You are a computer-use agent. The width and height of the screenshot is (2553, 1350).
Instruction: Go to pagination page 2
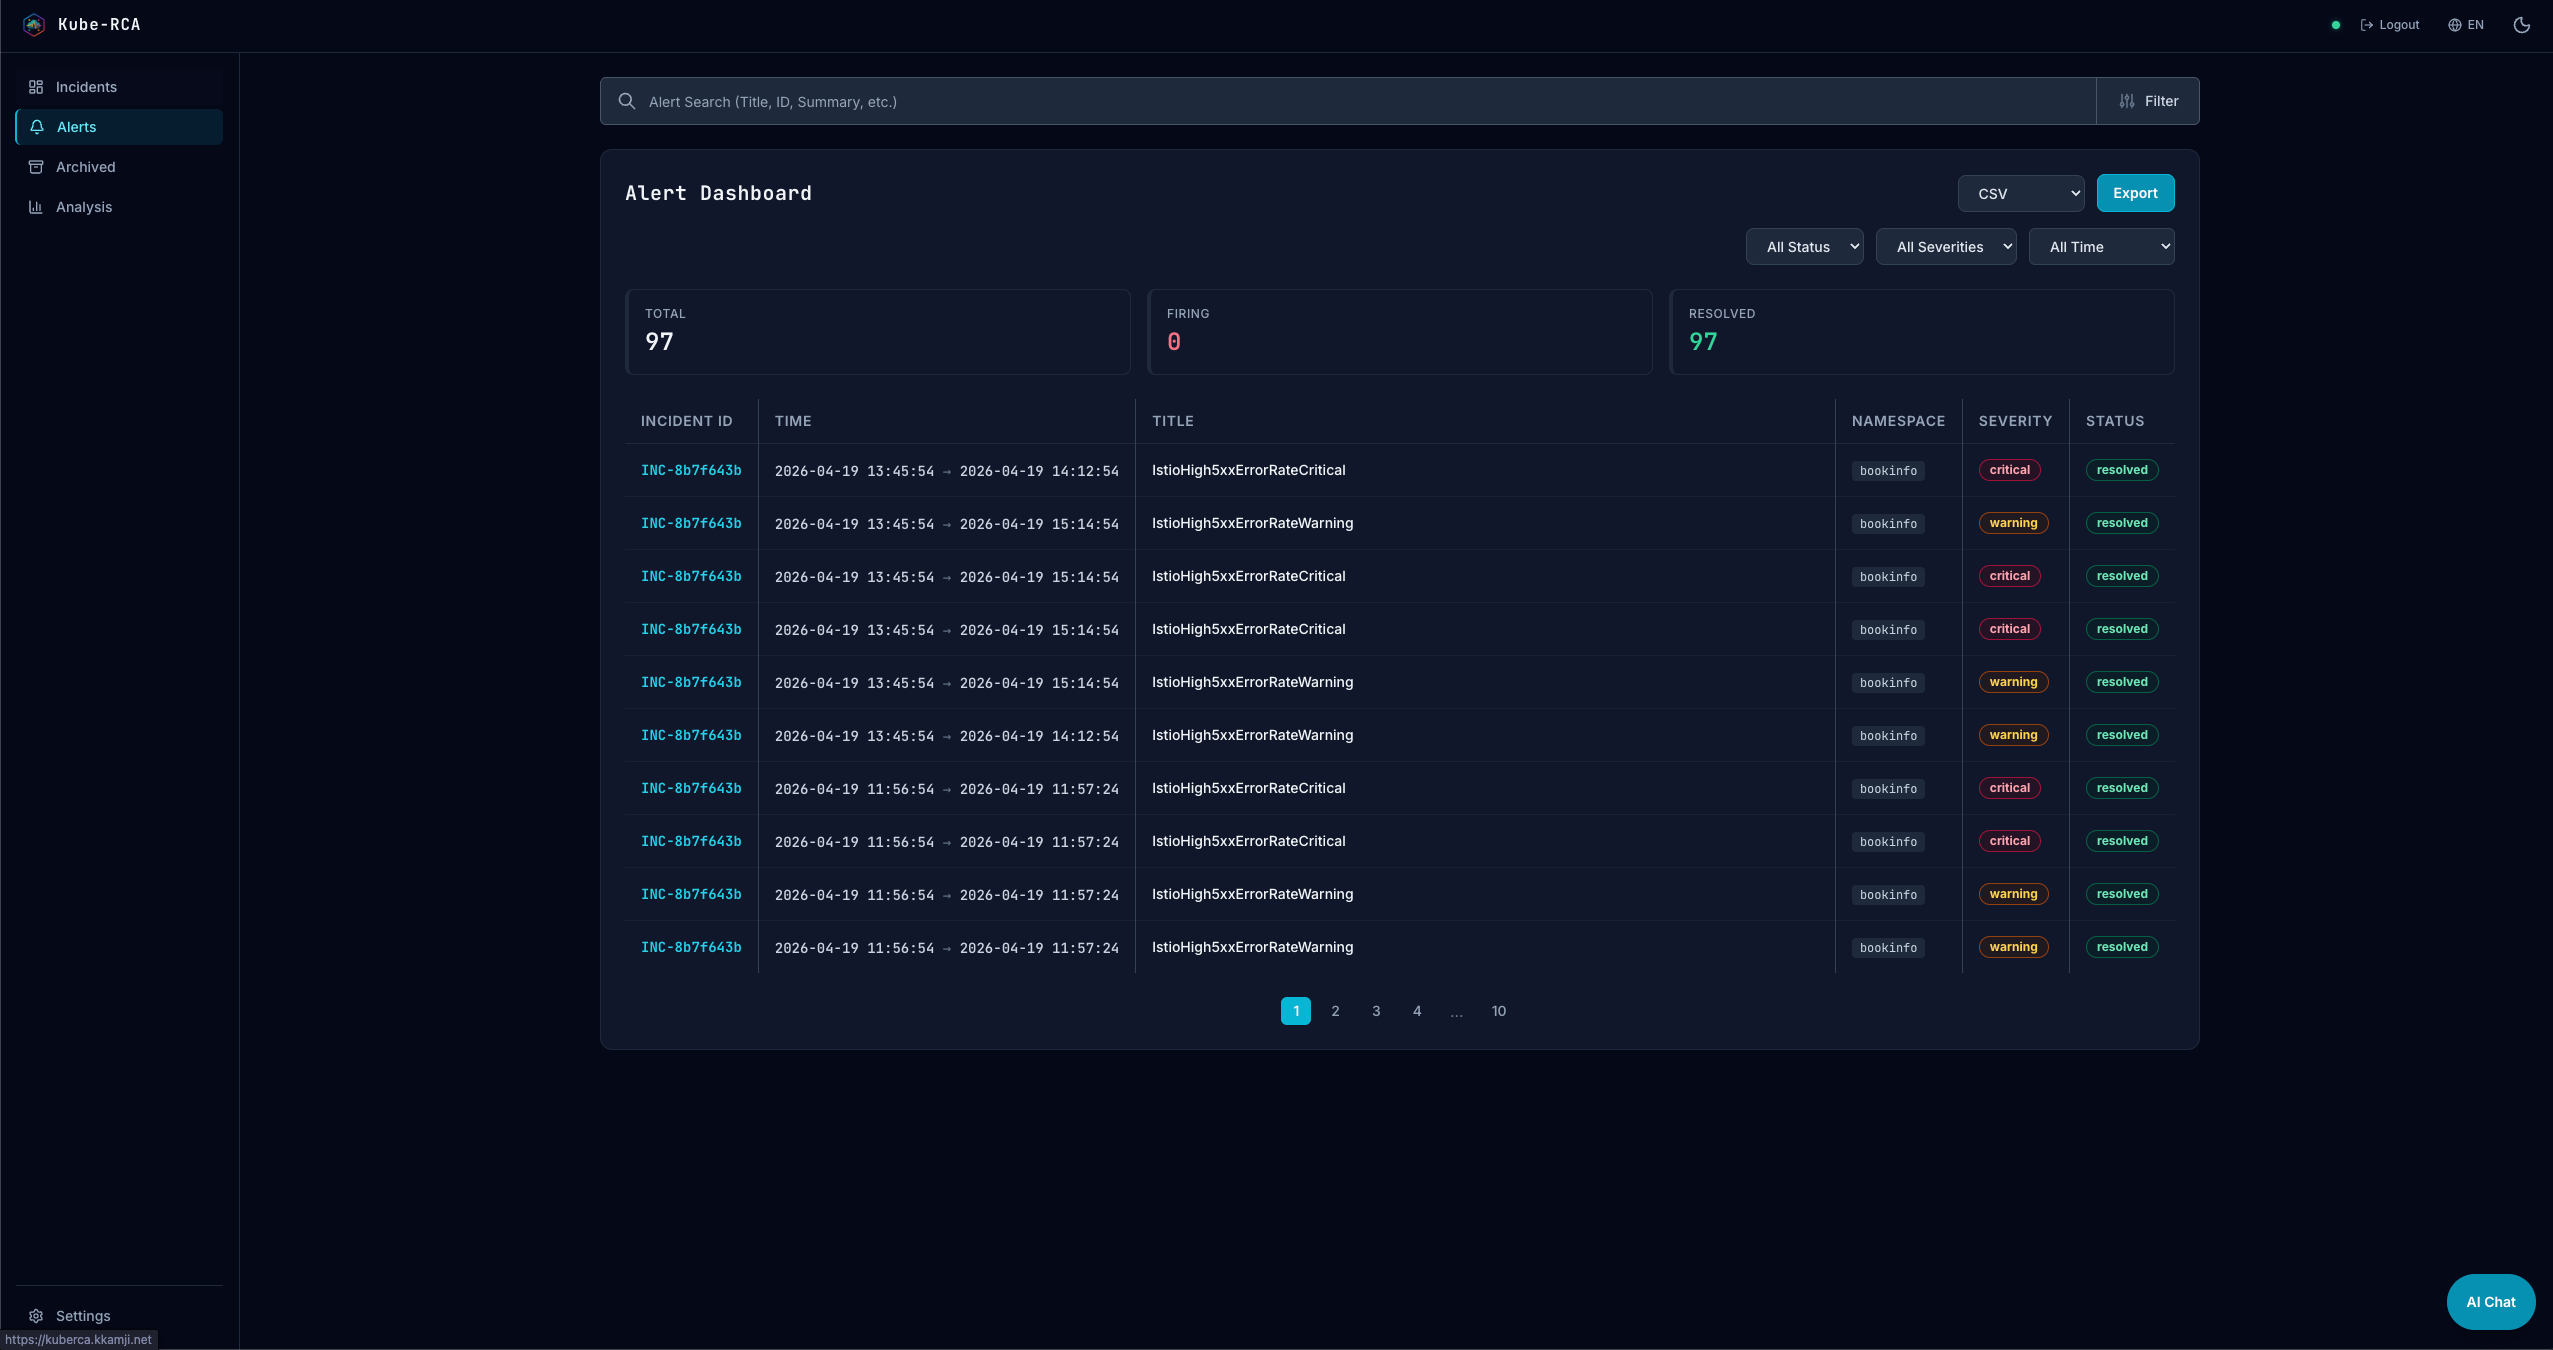click(1335, 1011)
